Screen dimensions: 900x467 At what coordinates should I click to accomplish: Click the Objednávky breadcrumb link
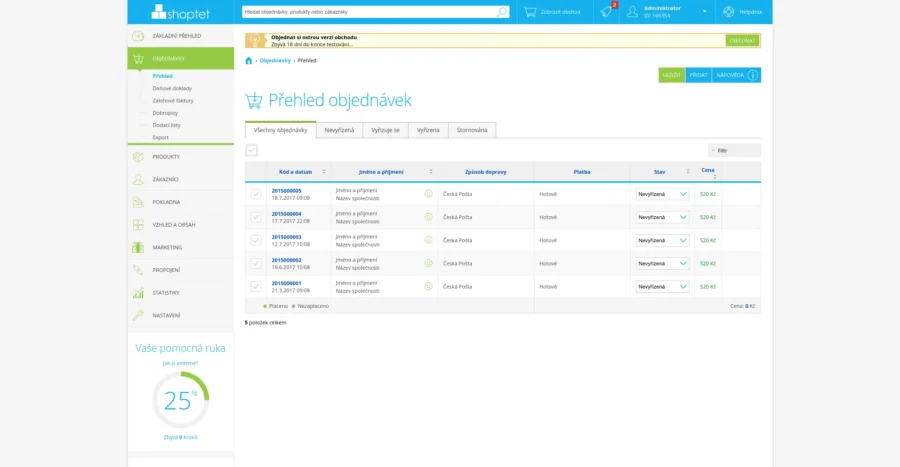click(275, 60)
